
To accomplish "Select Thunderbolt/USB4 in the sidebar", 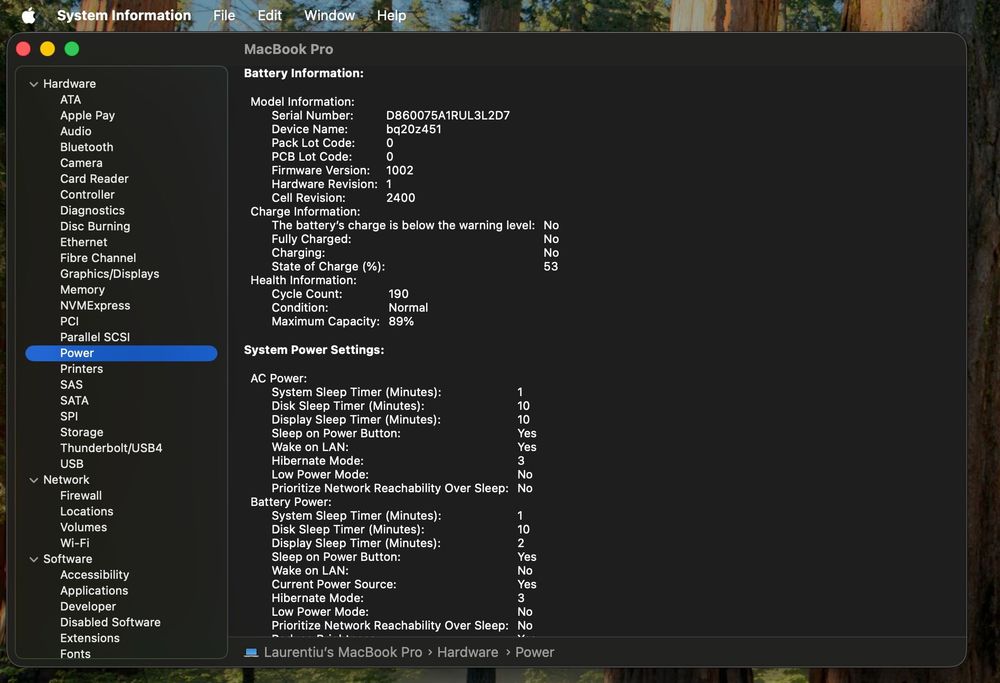I will [111, 448].
